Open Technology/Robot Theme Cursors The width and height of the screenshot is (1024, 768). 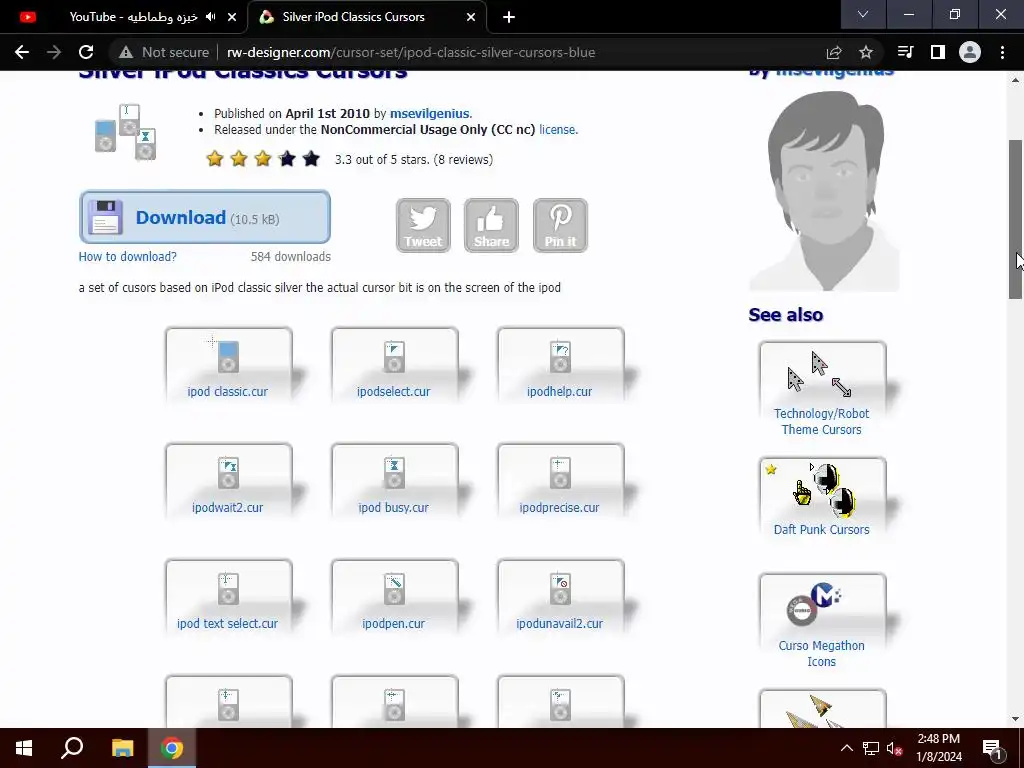[822, 390]
